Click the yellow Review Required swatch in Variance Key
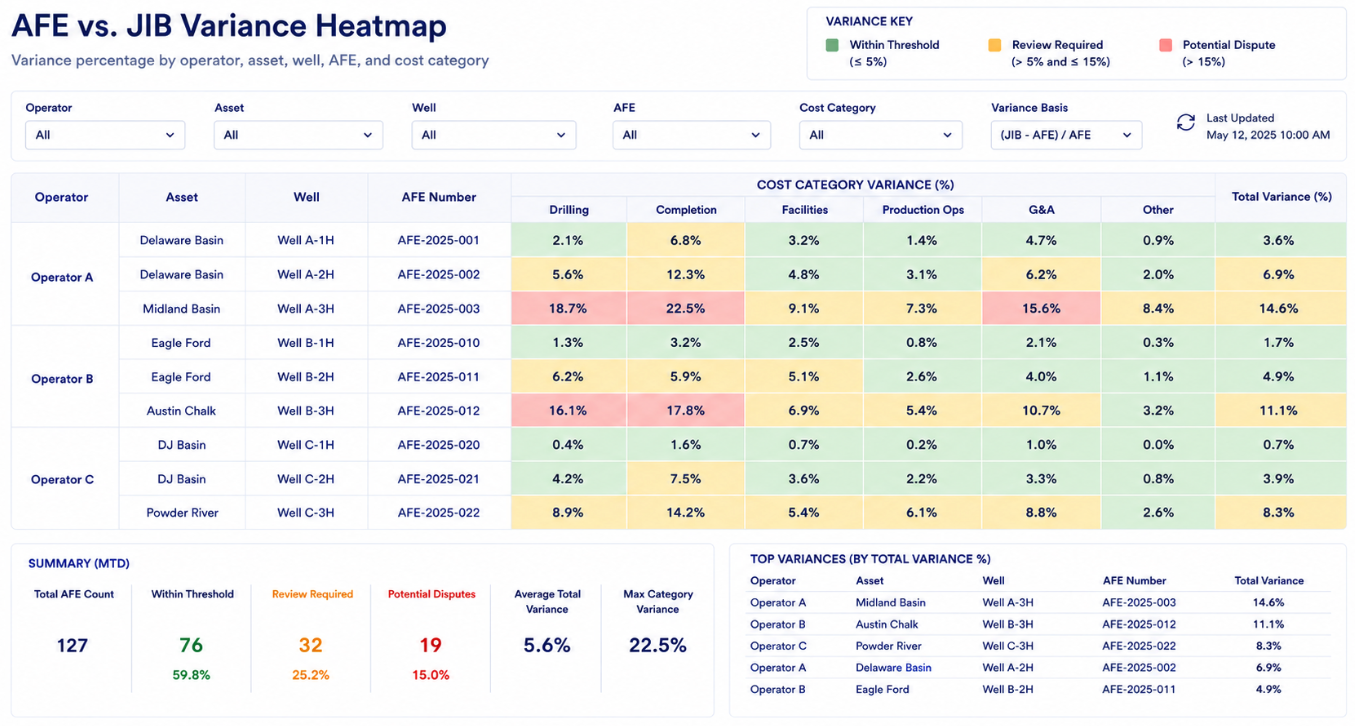 (994, 45)
